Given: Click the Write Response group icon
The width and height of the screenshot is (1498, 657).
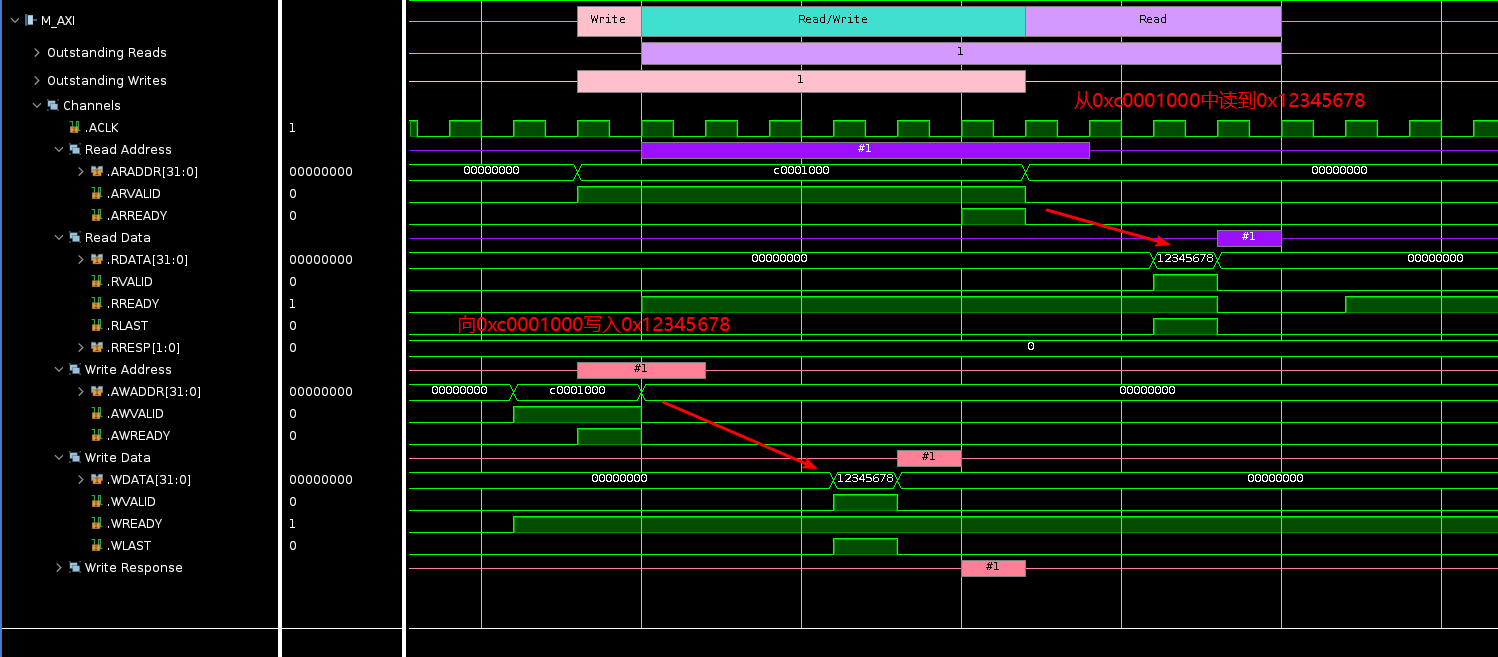Looking at the screenshot, I should [x=75, y=567].
